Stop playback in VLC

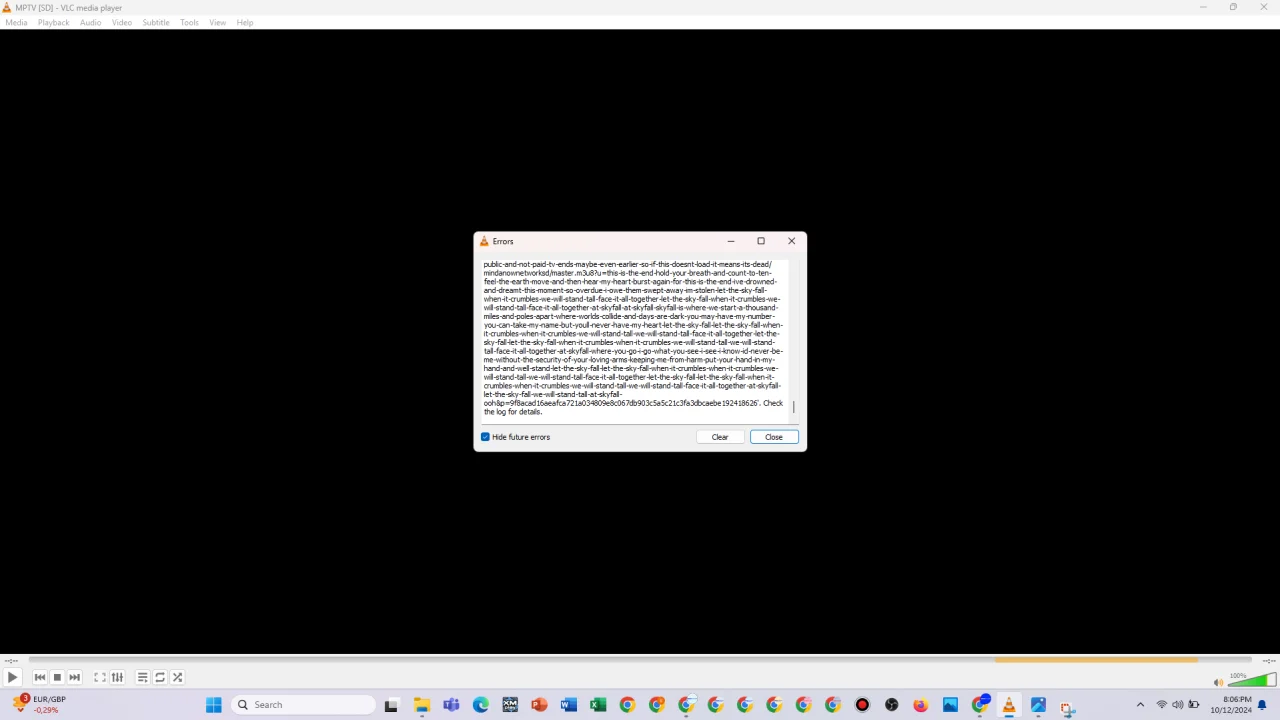coord(57,677)
